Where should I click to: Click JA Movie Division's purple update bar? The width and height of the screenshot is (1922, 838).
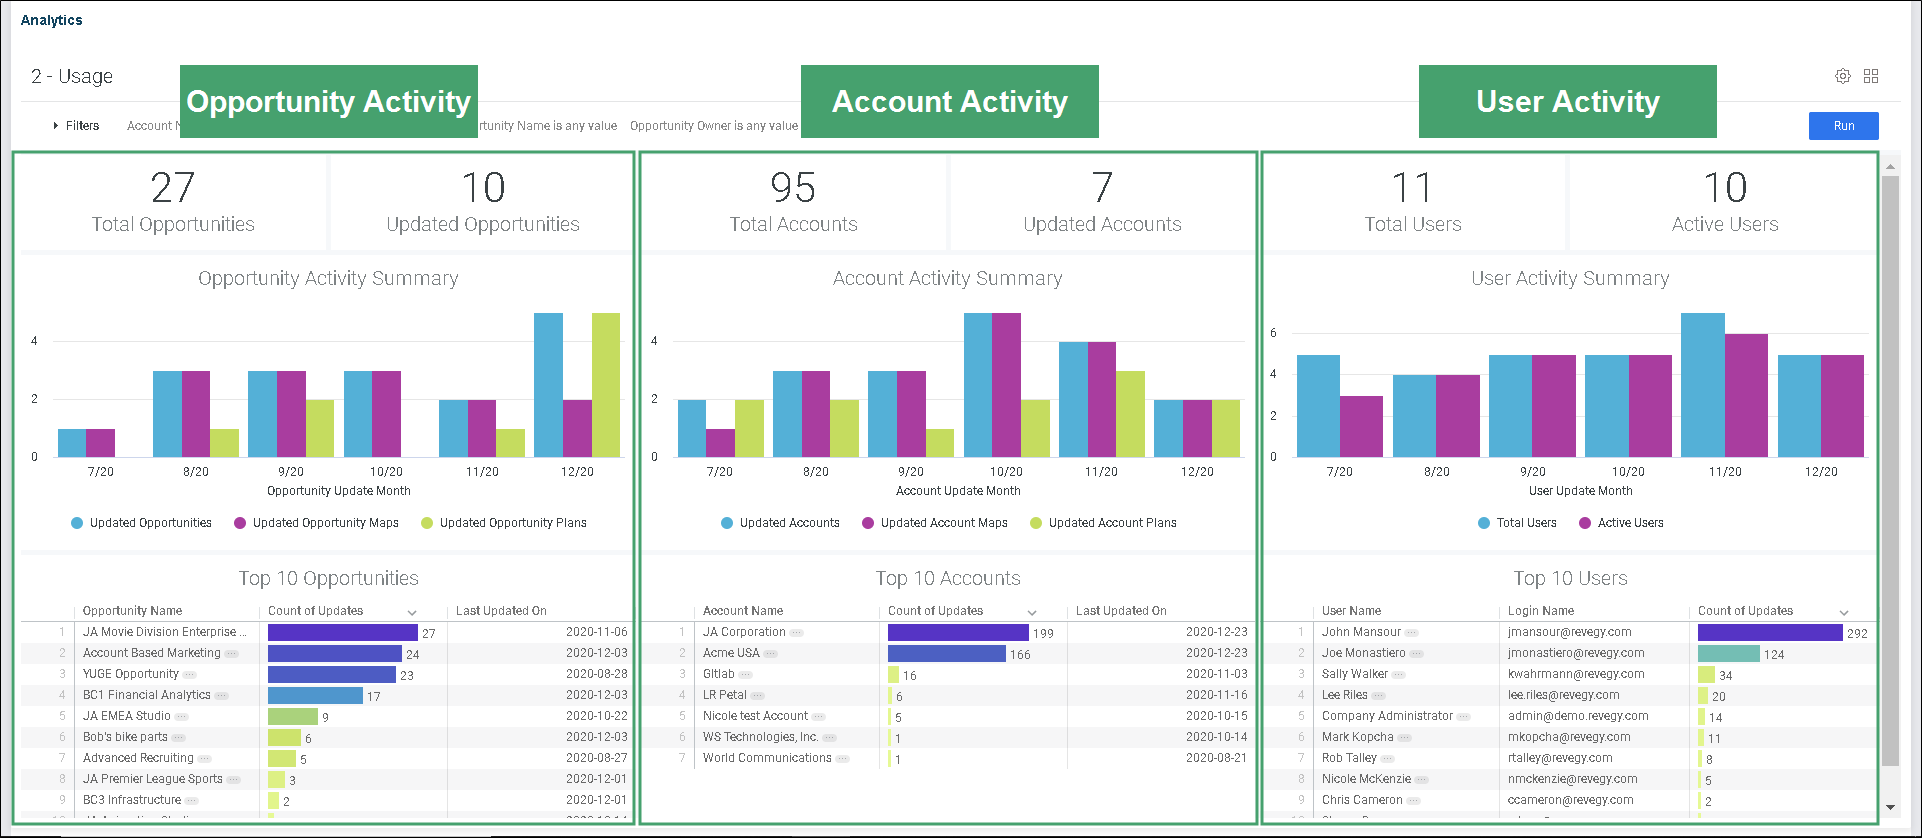(342, 633)
